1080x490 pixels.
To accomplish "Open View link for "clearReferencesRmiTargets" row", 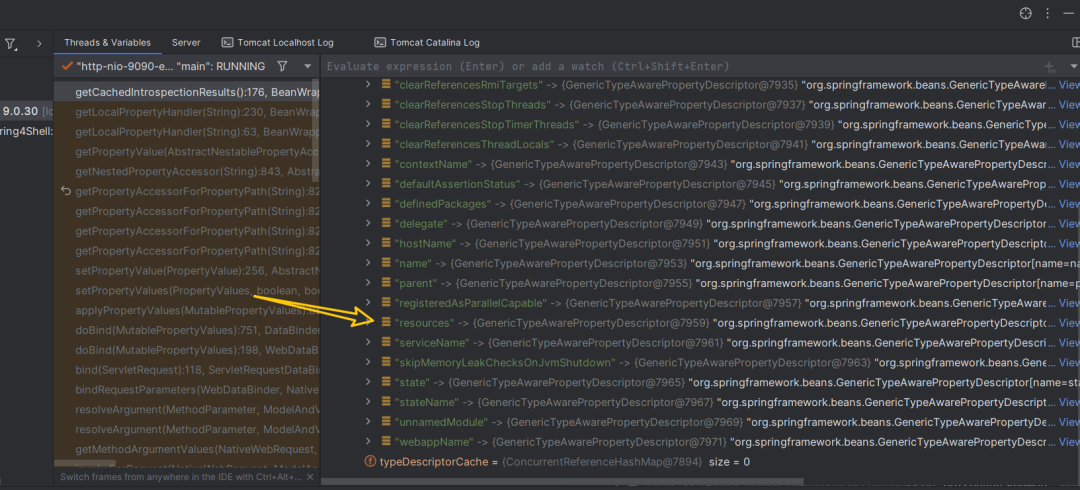I will [1069, 85].
